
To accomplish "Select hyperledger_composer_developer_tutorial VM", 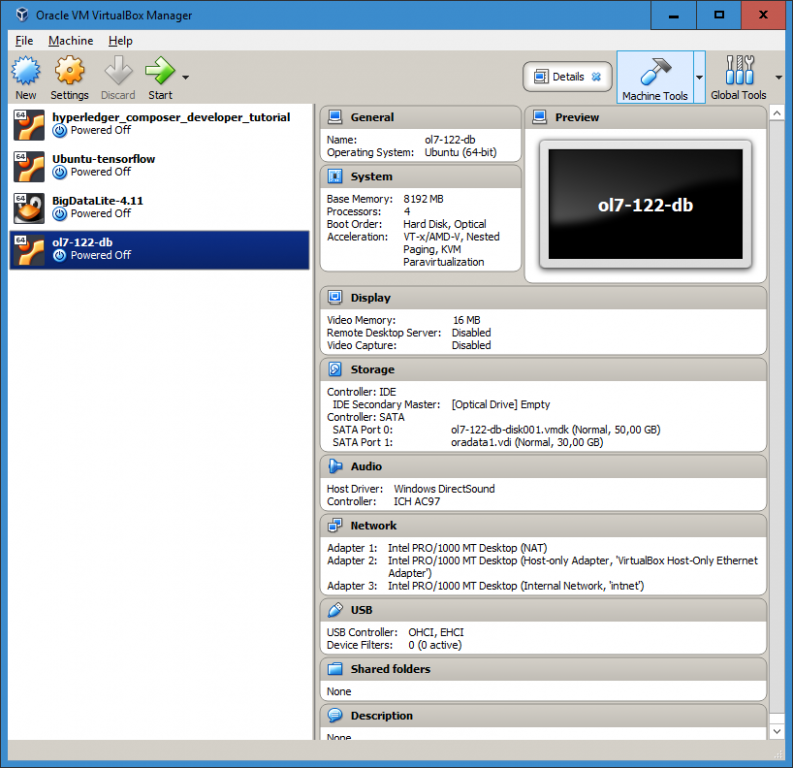I will [159, 125].
